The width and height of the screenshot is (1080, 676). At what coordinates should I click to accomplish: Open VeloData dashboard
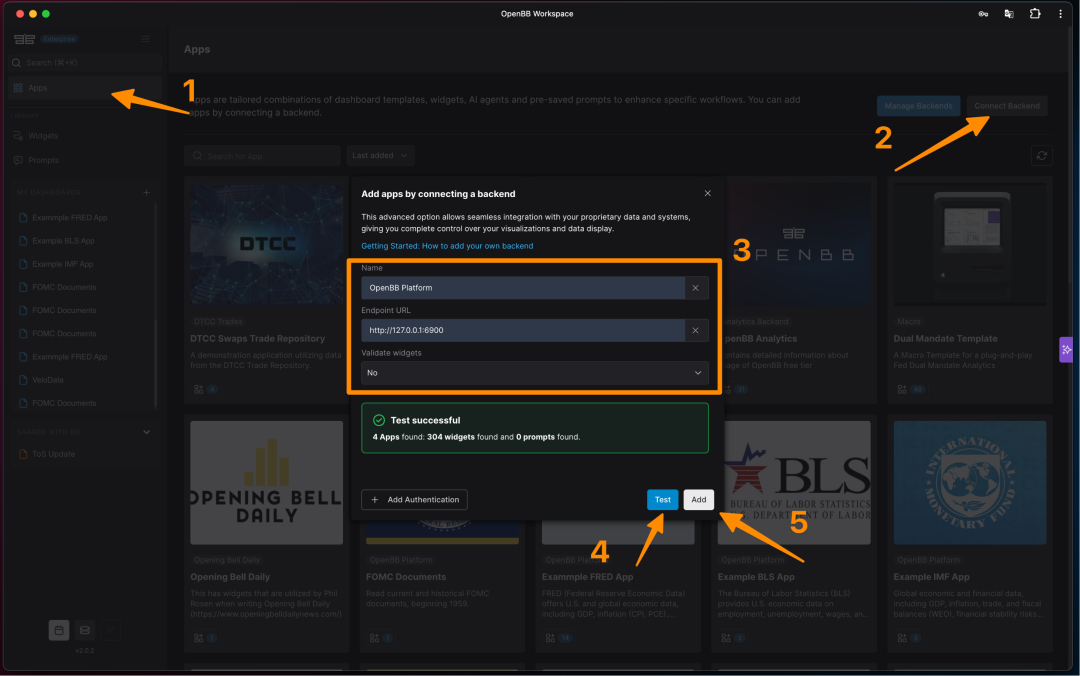tap(48, 380)
